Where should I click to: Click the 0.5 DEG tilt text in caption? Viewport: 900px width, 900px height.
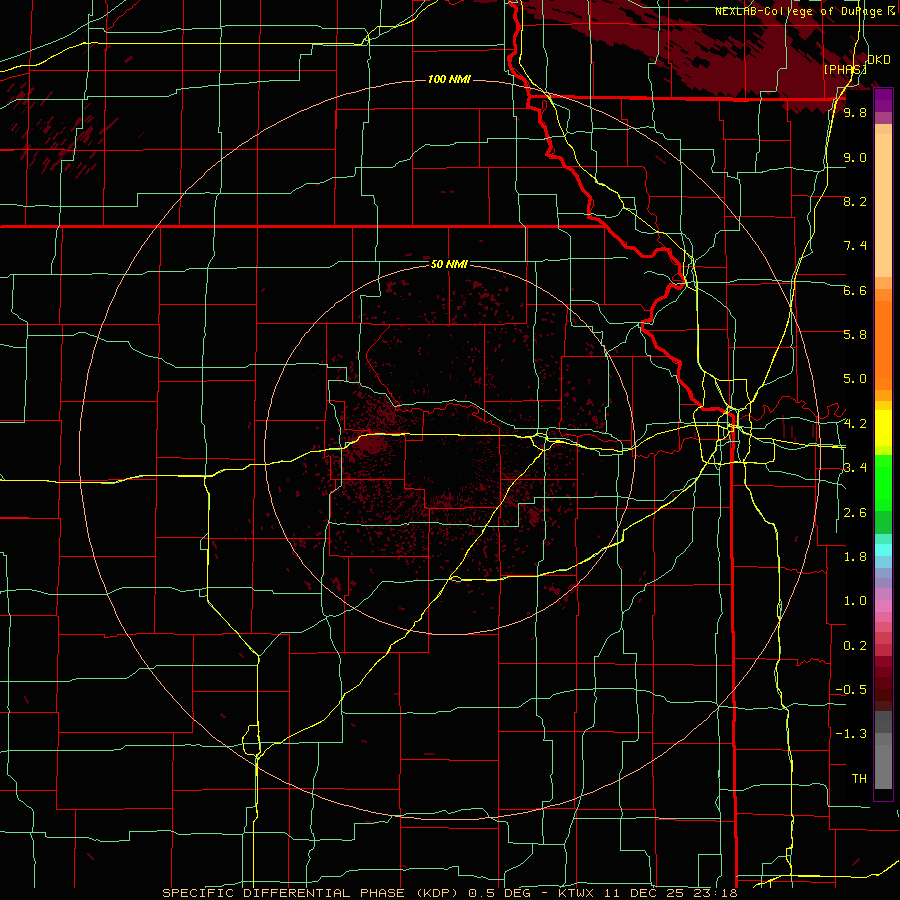(x=500, y=893)
